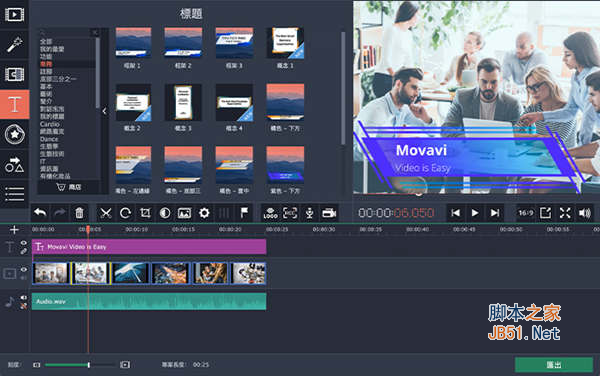Screen dimensions: 600x377
Task: Add a marker with the flag icon
Action: point(244,213)
